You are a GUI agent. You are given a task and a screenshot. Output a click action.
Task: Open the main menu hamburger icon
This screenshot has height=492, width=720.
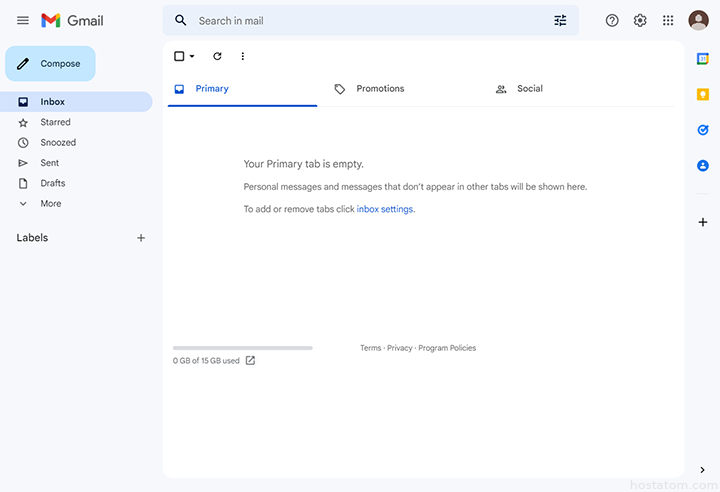pyautogui.click(x=23, y=20)
